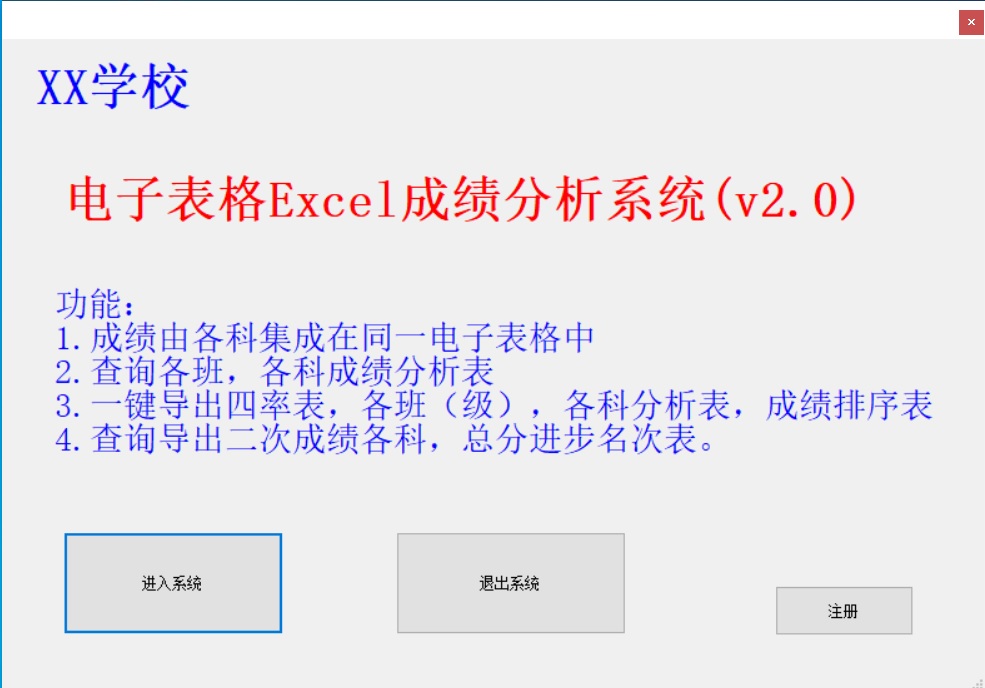The width and height of the screenshot is (985, 688).
Task: Click the red 电子表格 heading text
Action: (x=168, y=199)
